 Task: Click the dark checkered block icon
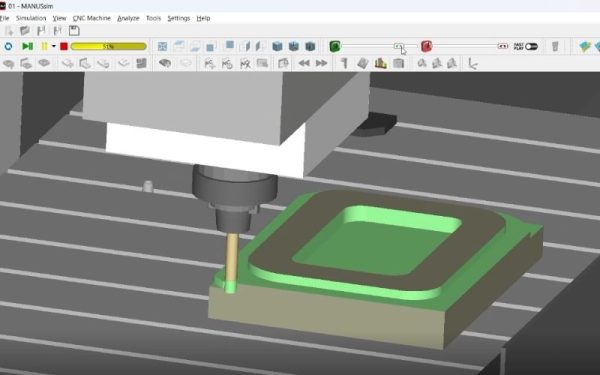142,64
